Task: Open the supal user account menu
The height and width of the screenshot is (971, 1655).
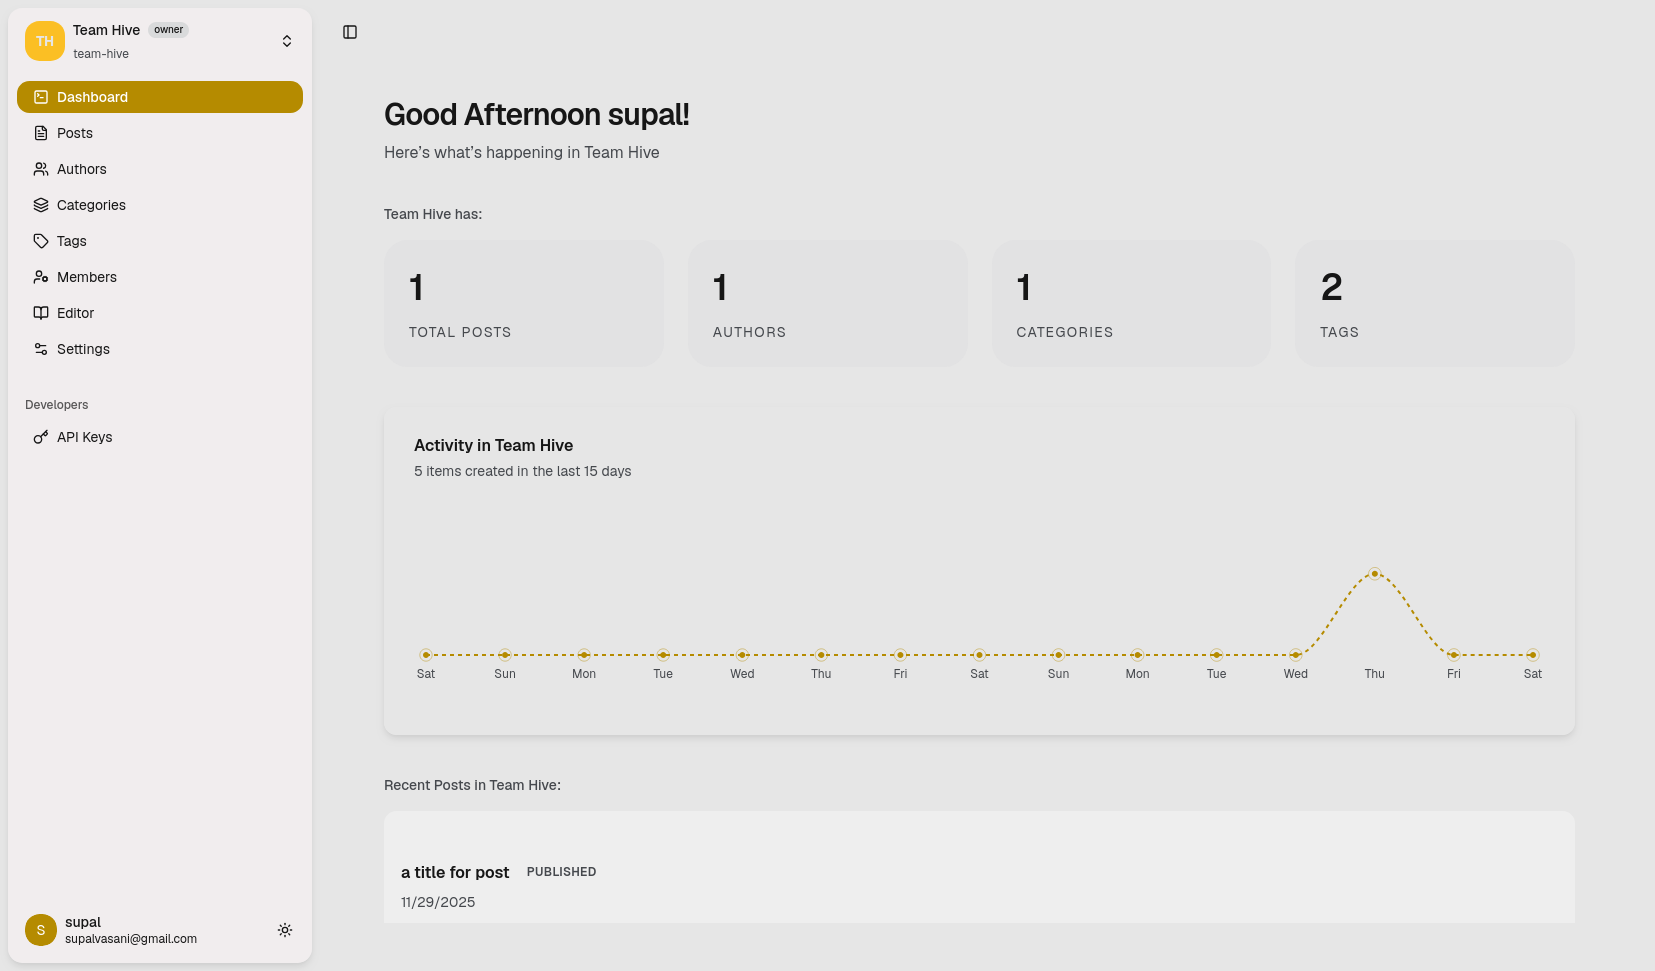Action: pos(130,930)
